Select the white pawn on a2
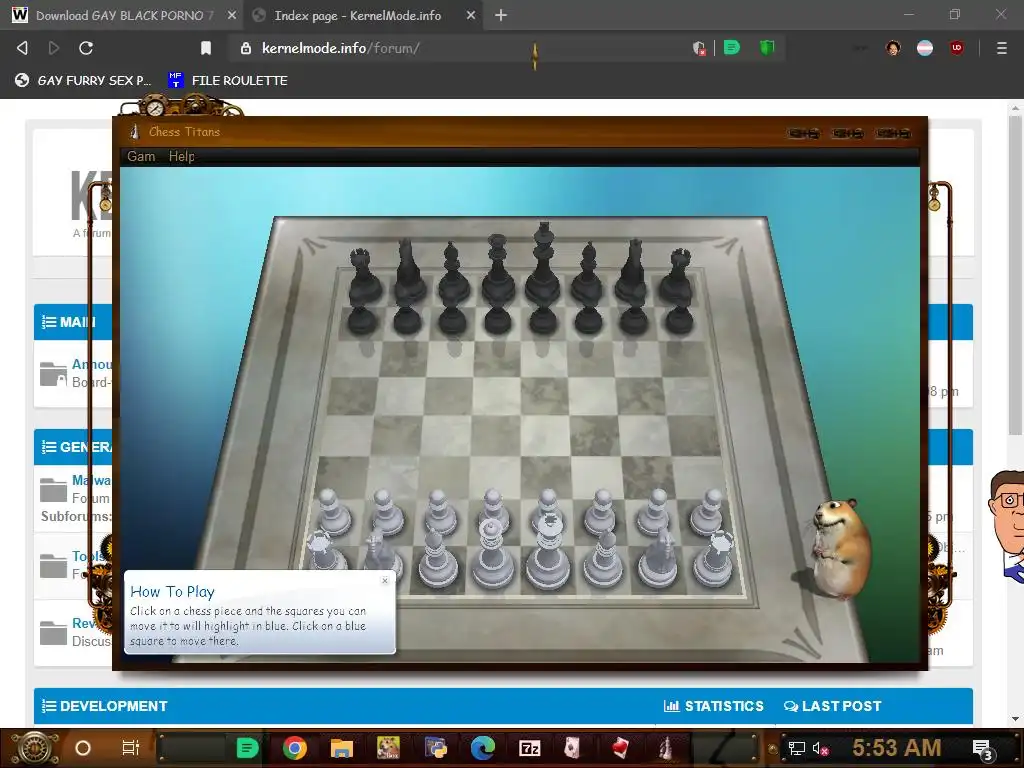The height and width of the screenshot is (768, 1024). [332, 513]
